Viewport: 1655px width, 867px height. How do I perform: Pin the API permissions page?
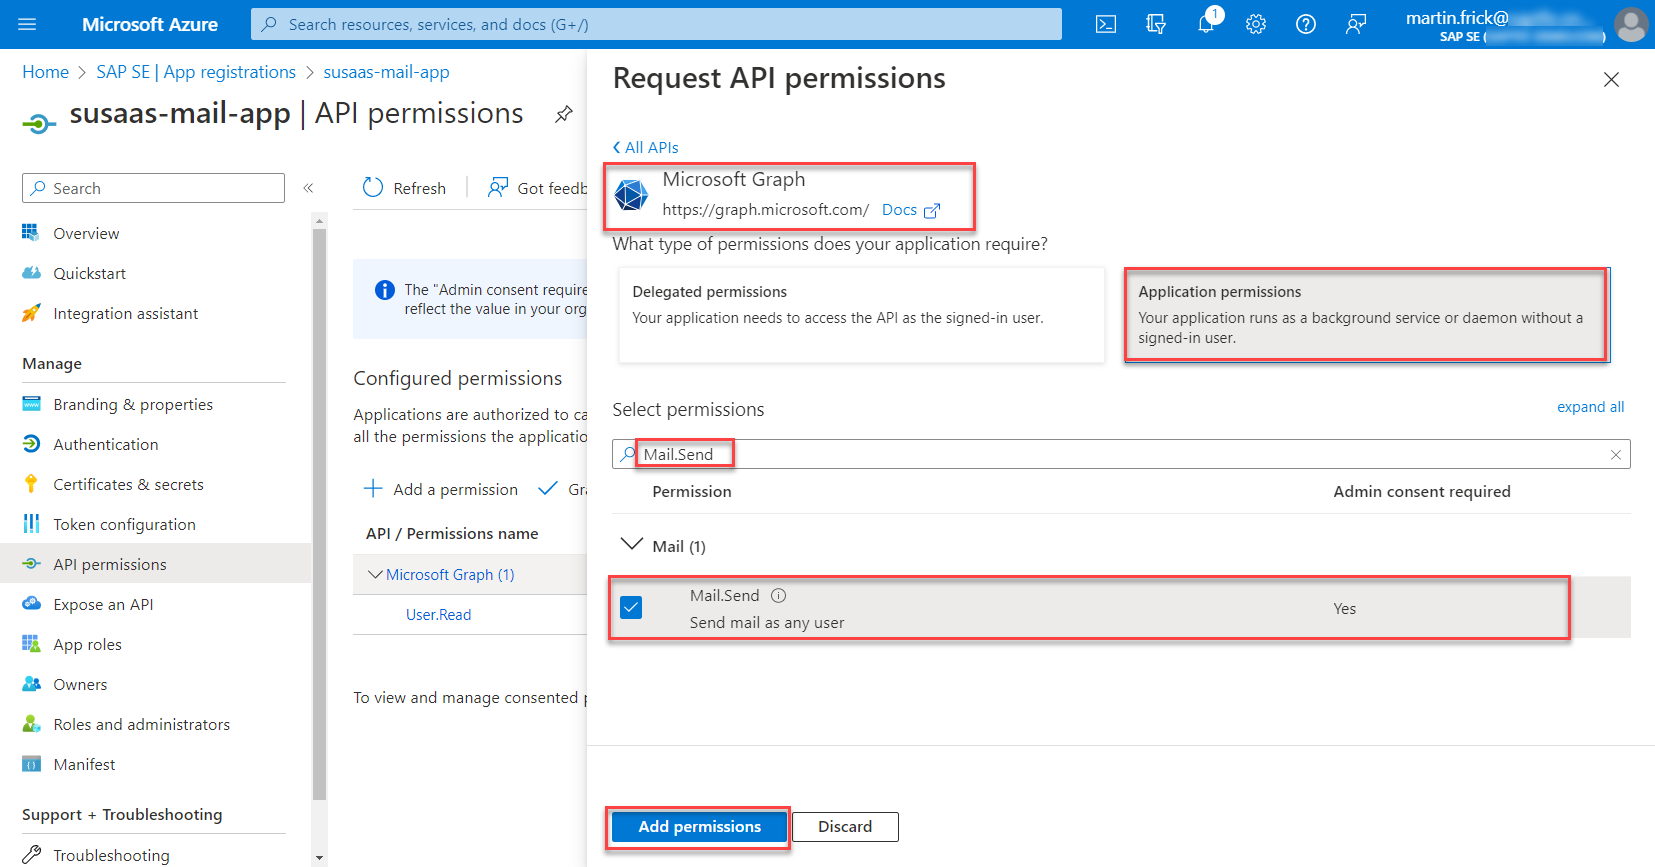click(x=564, y=114)
